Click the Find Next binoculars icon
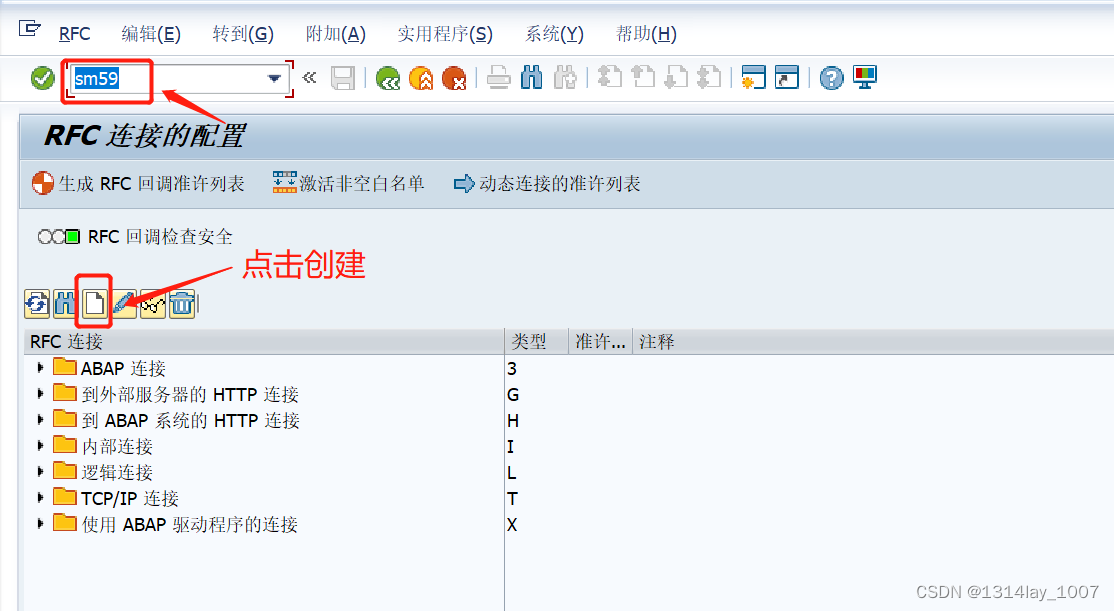 click(x=565, y=78)
